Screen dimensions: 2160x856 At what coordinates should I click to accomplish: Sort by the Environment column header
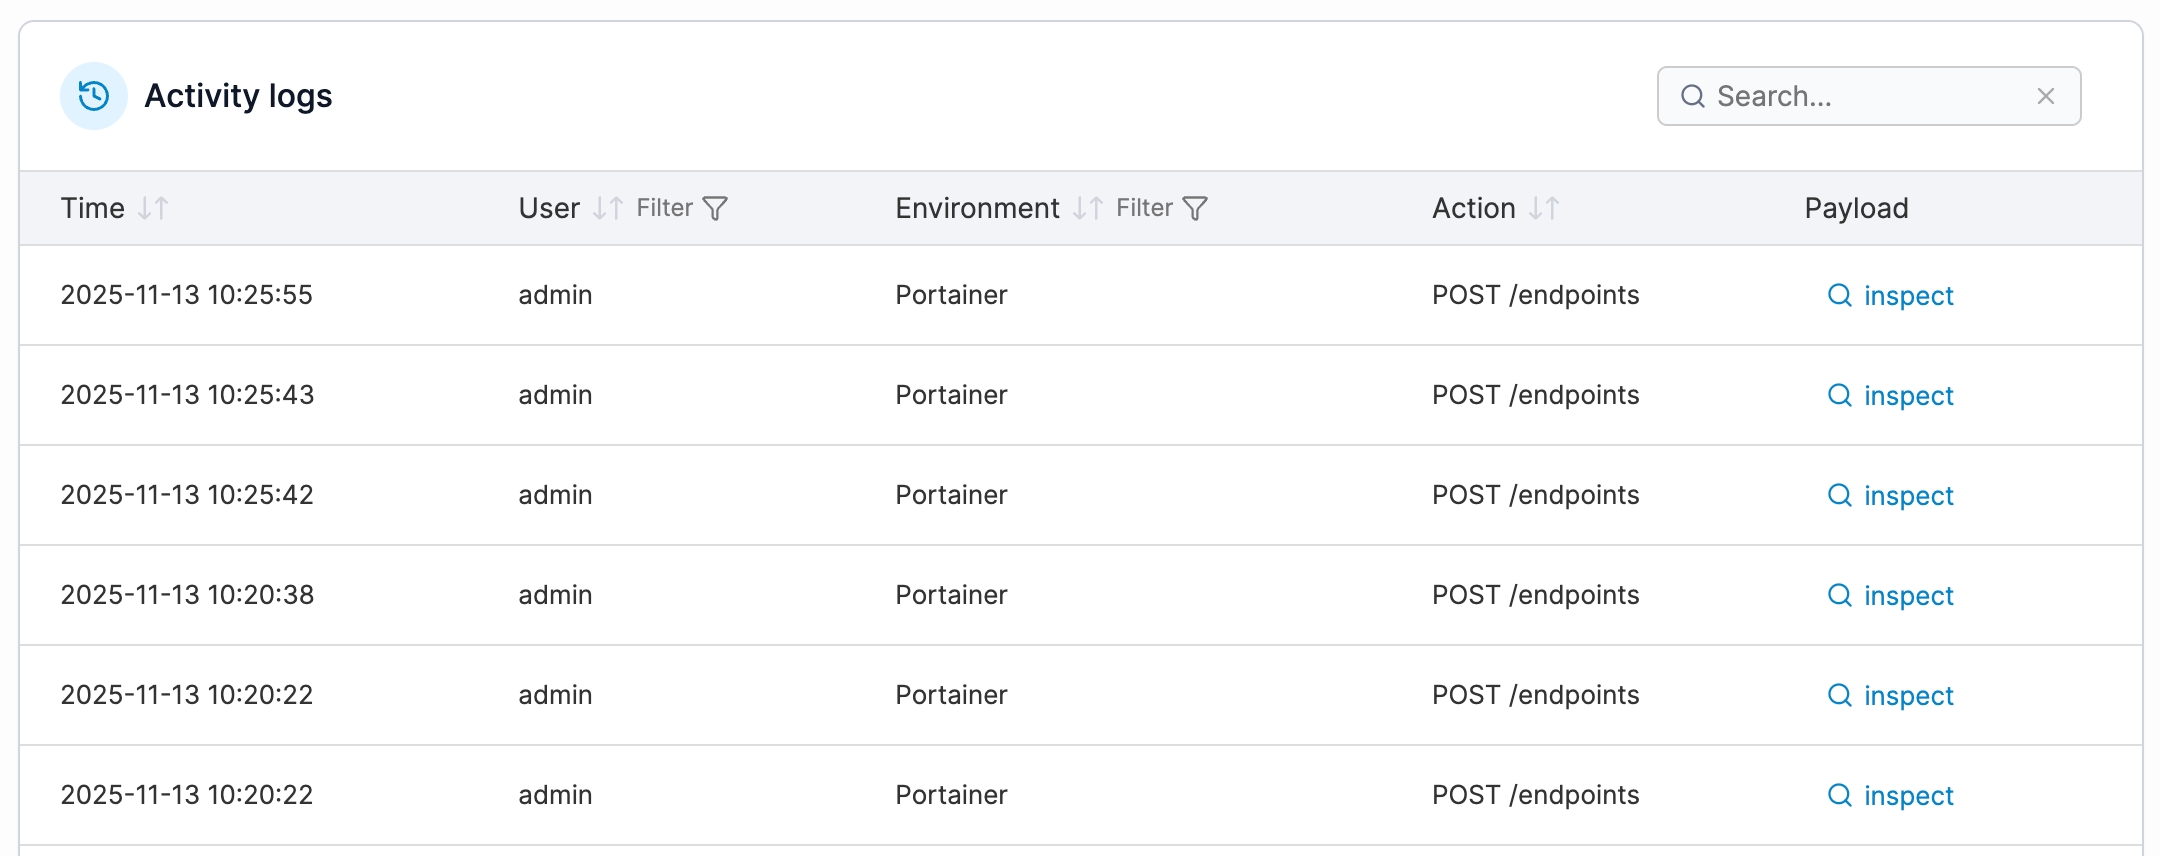977,208
